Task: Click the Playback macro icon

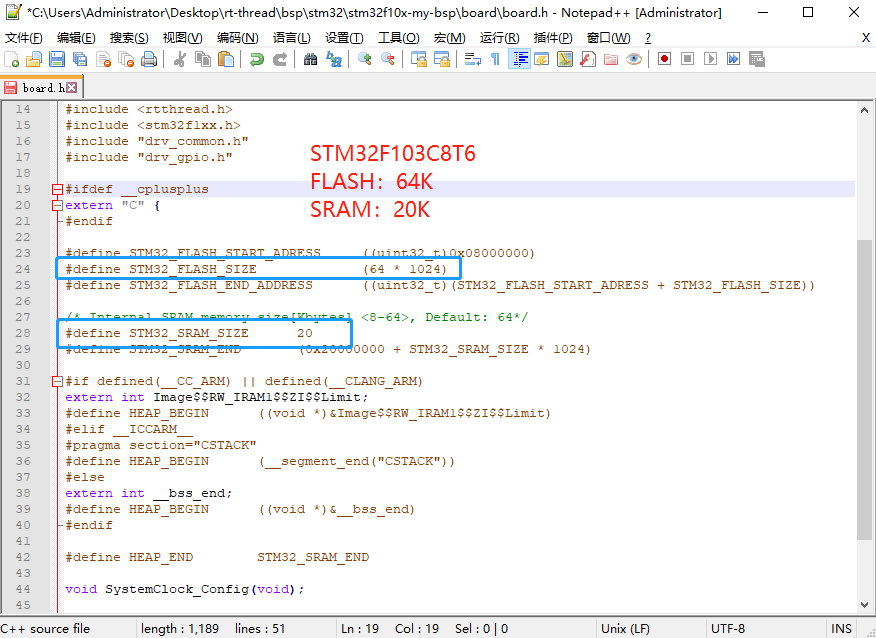Action: pyautogui.click(x=710, y=59)
